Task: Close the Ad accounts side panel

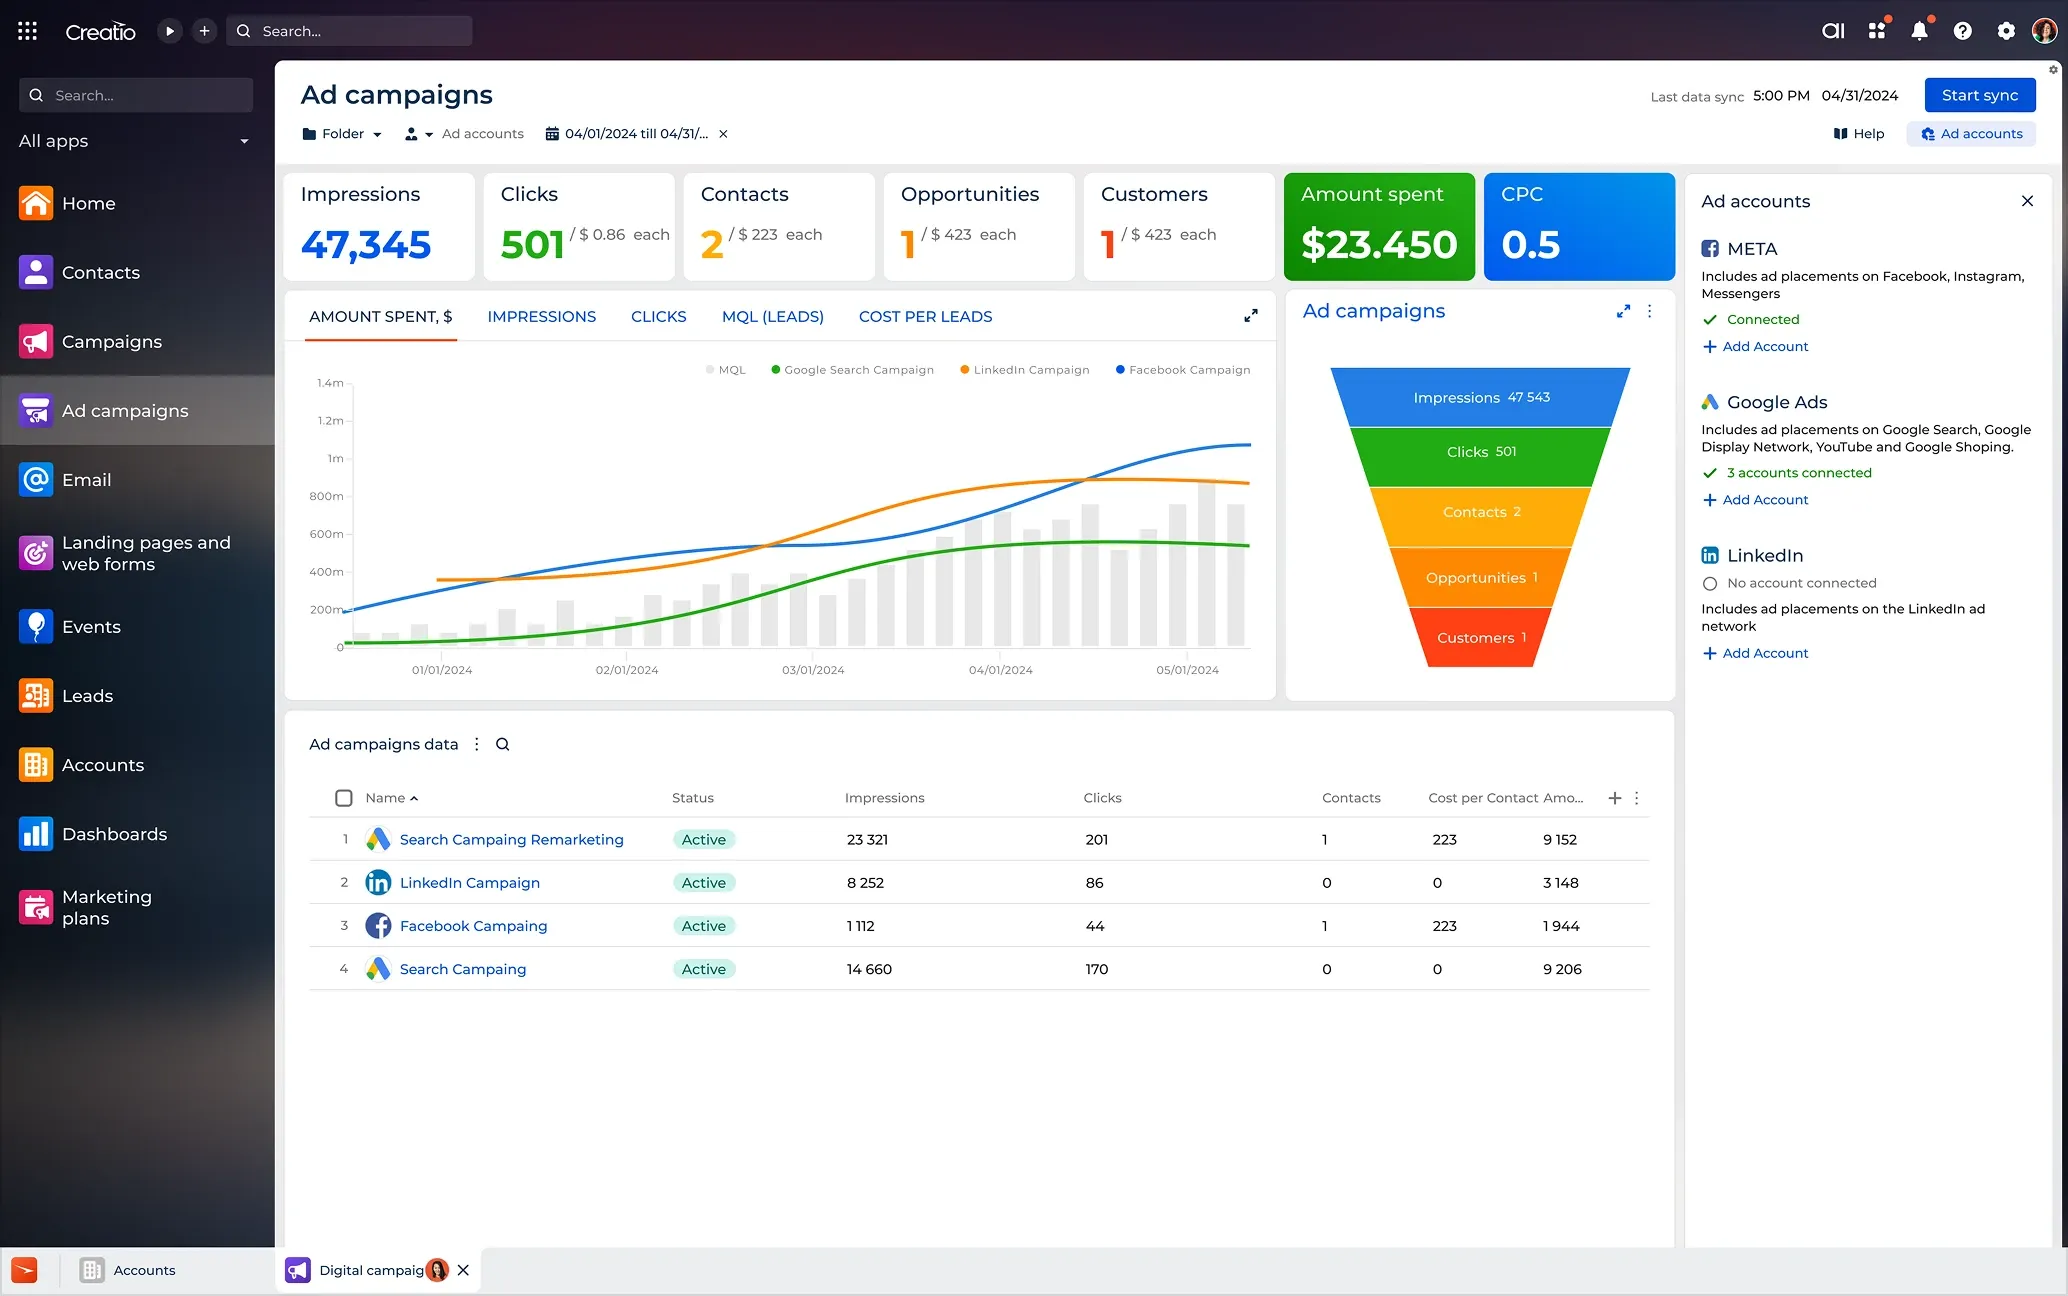Action: point(2027,201)
